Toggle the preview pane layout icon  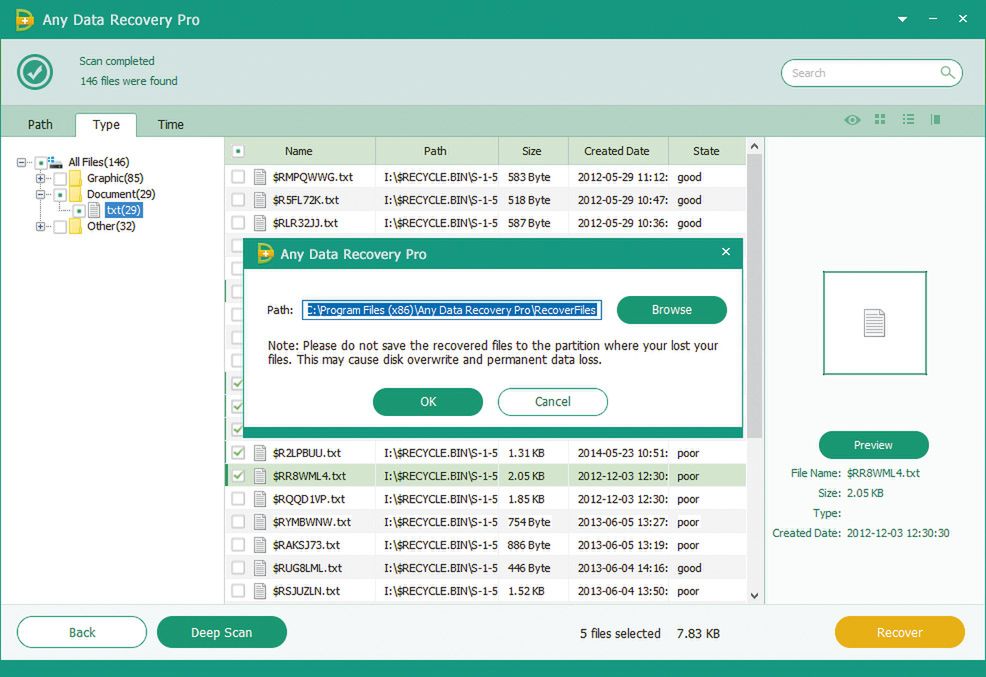pos(936,120)
